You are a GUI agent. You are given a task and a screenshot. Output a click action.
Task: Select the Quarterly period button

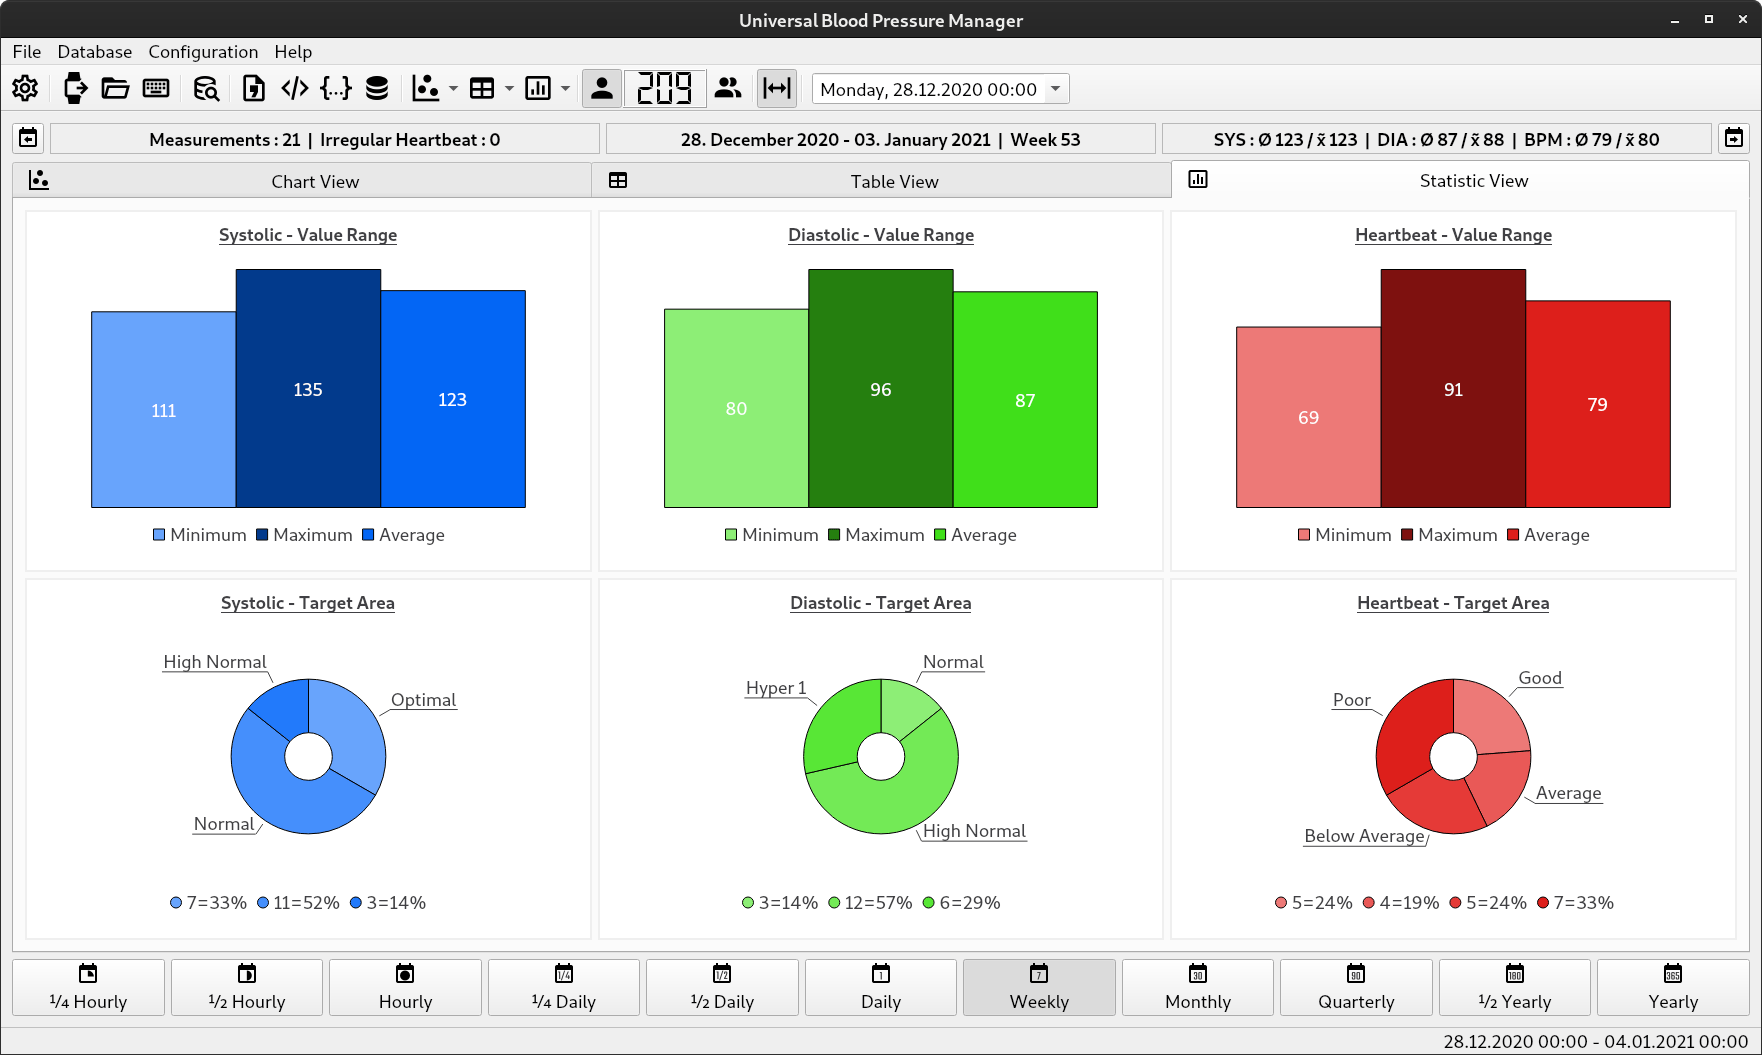[x=1356, y=987]
